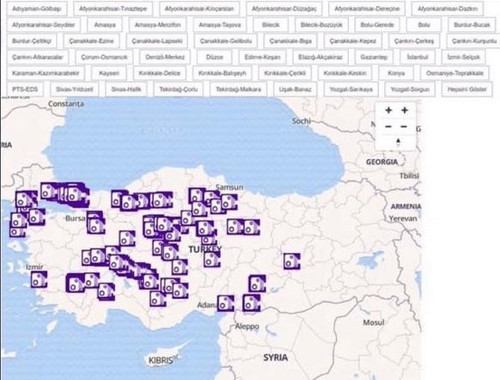Viewport: 500px width, 380px height.
Task: Filter map to Adıyaman-Gölbaşı
Action: tap(37, 9)
